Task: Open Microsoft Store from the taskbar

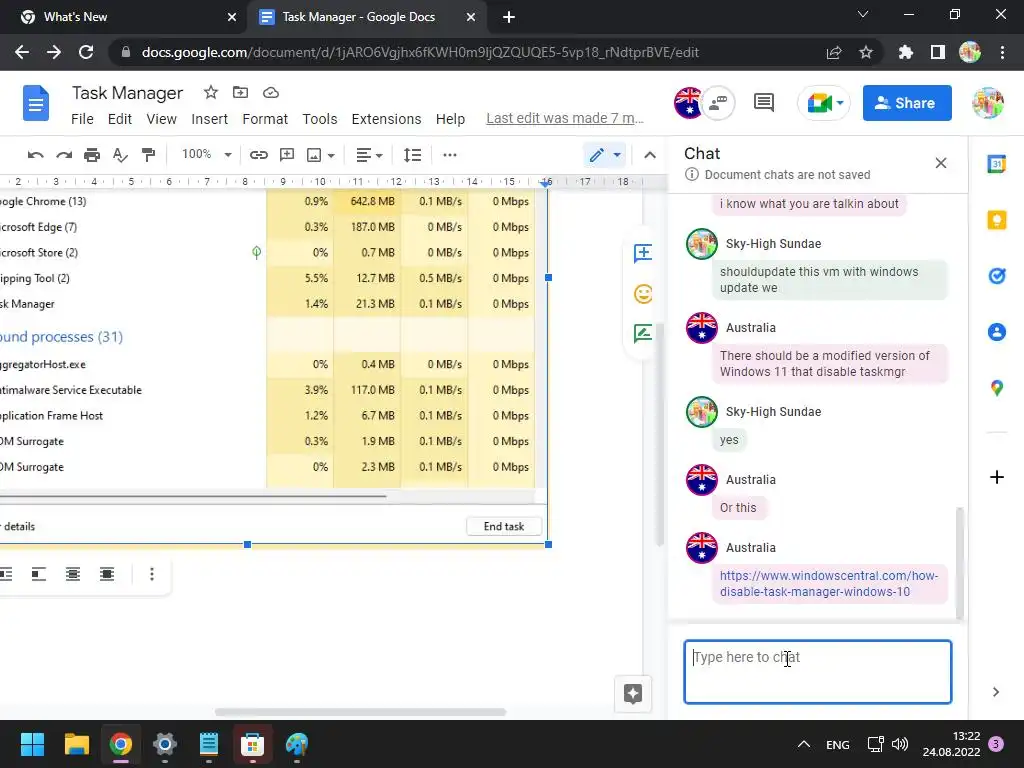Action: [x=252, y=744]
